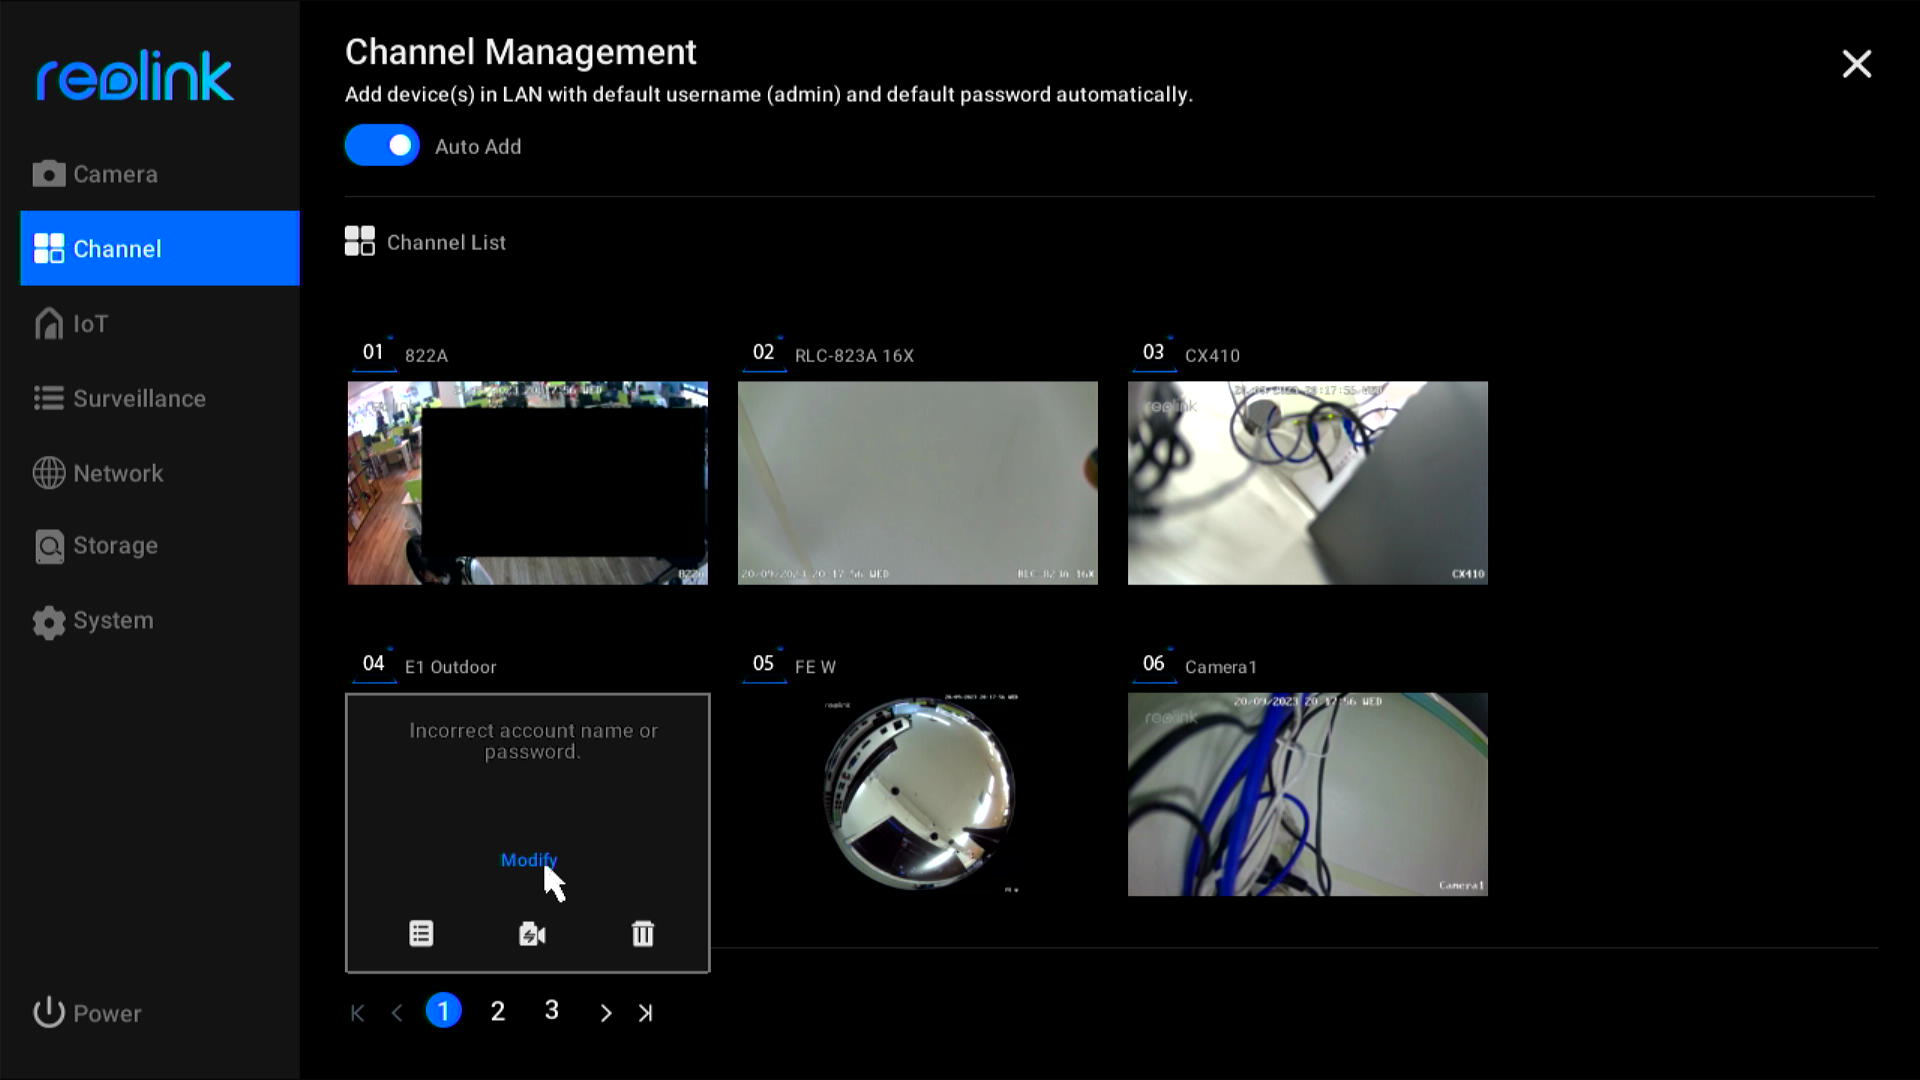Toggle the Auto Add switch
The height and width of the screenshot is (1080, 1920).
point(382,145)
